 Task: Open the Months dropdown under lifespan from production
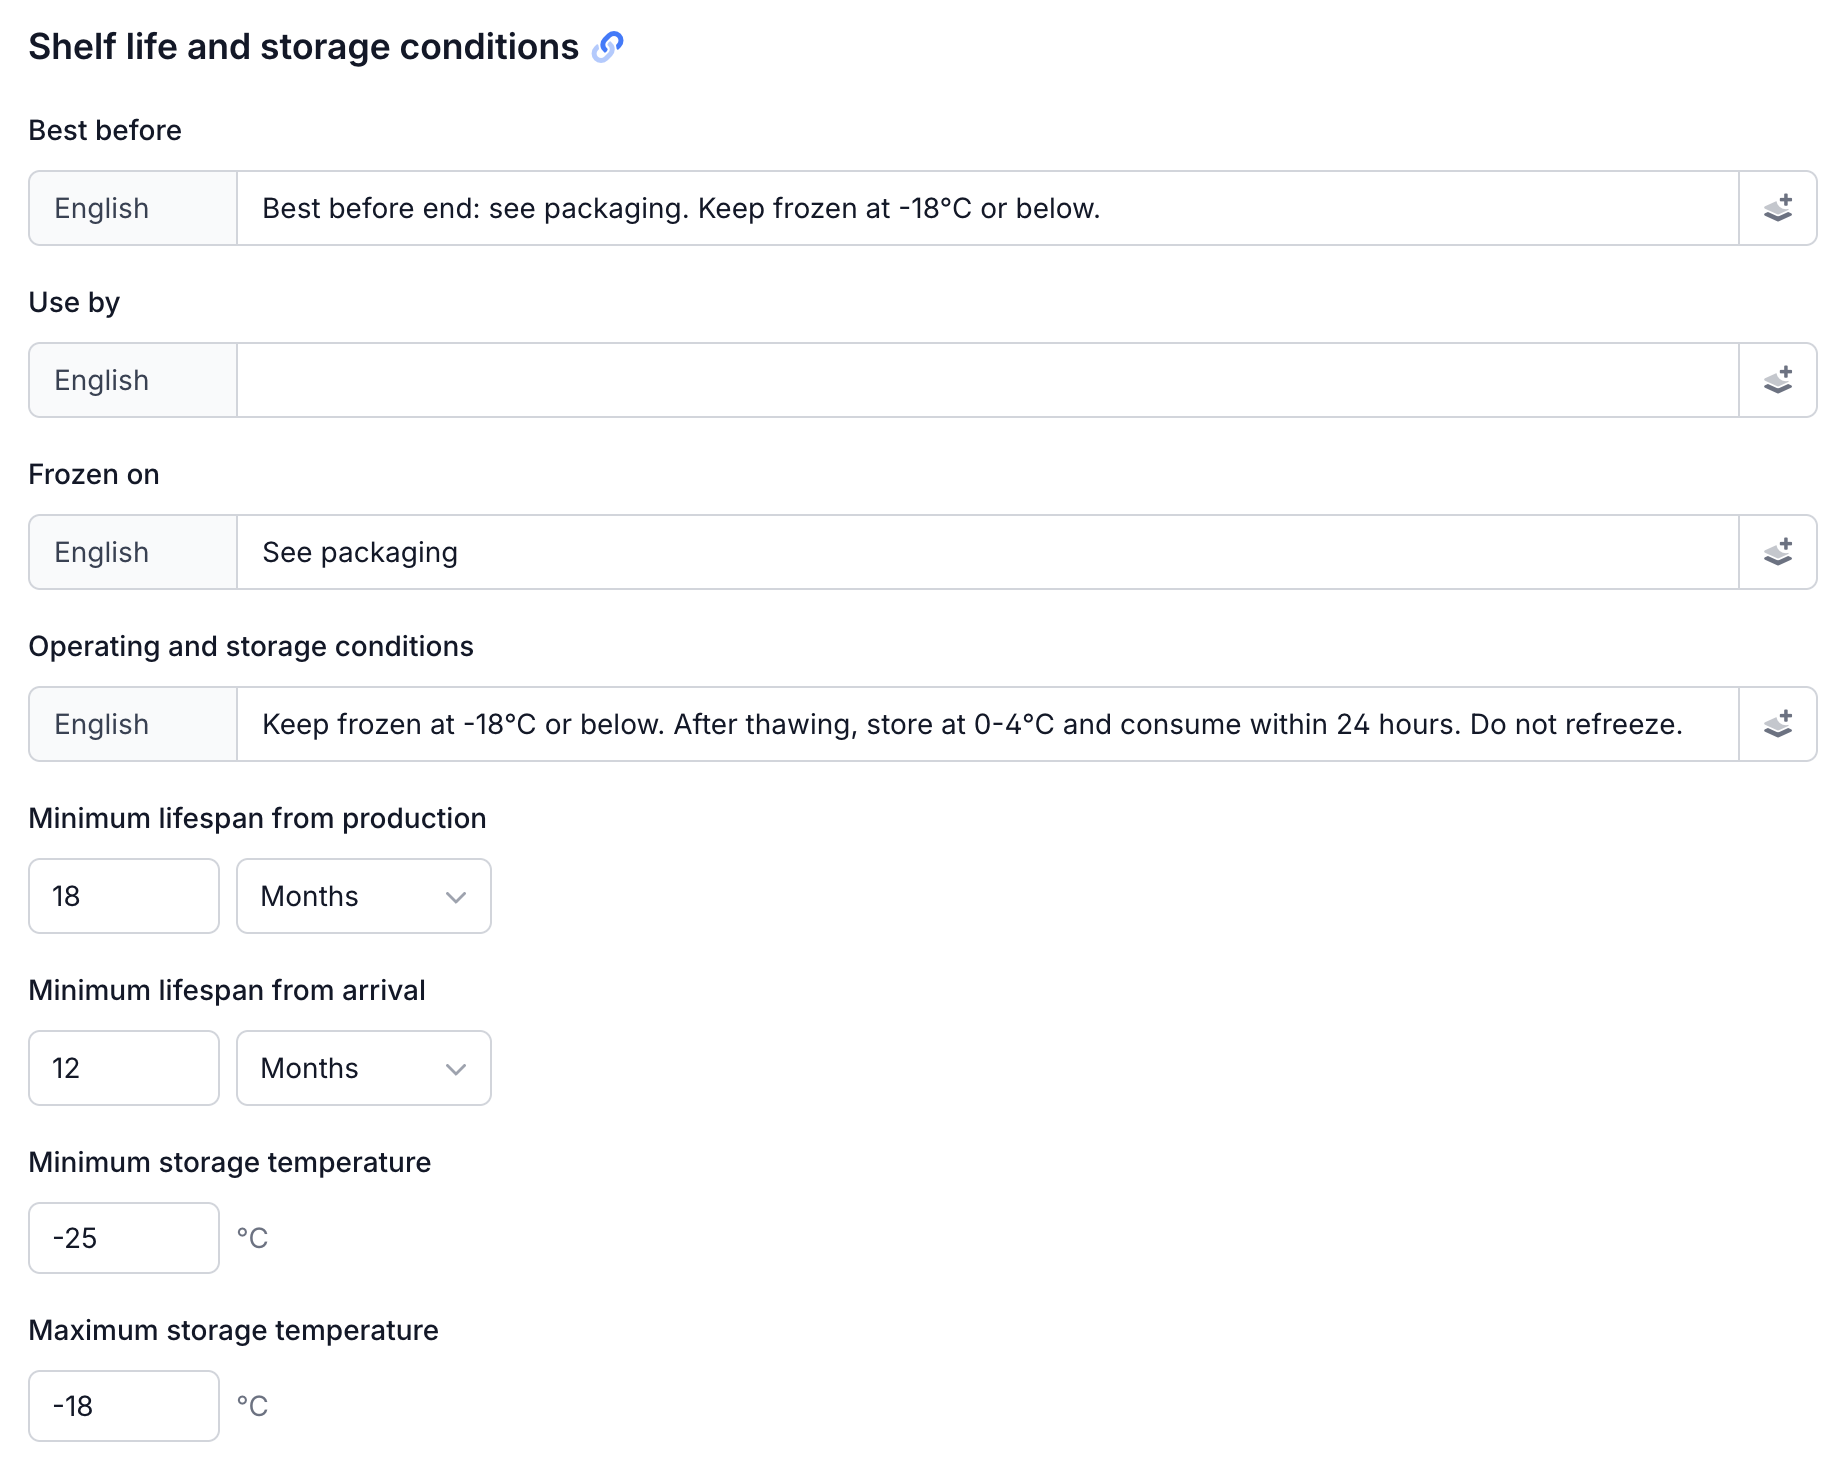pyautogui.click(x=363, y=896)
